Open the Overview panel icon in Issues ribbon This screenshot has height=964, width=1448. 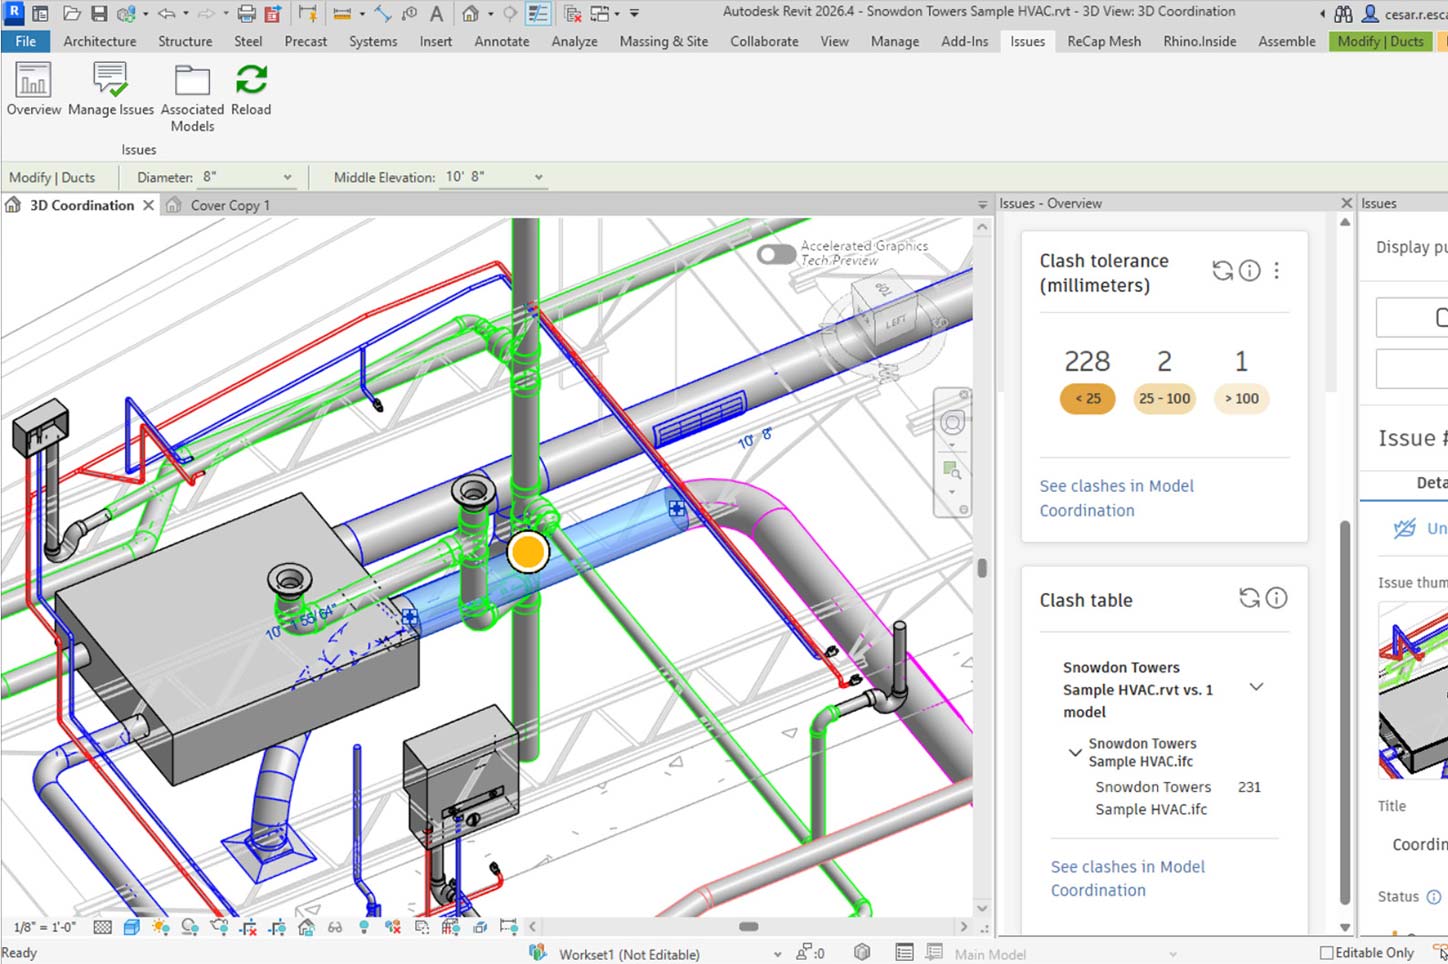tap(34, 89)
